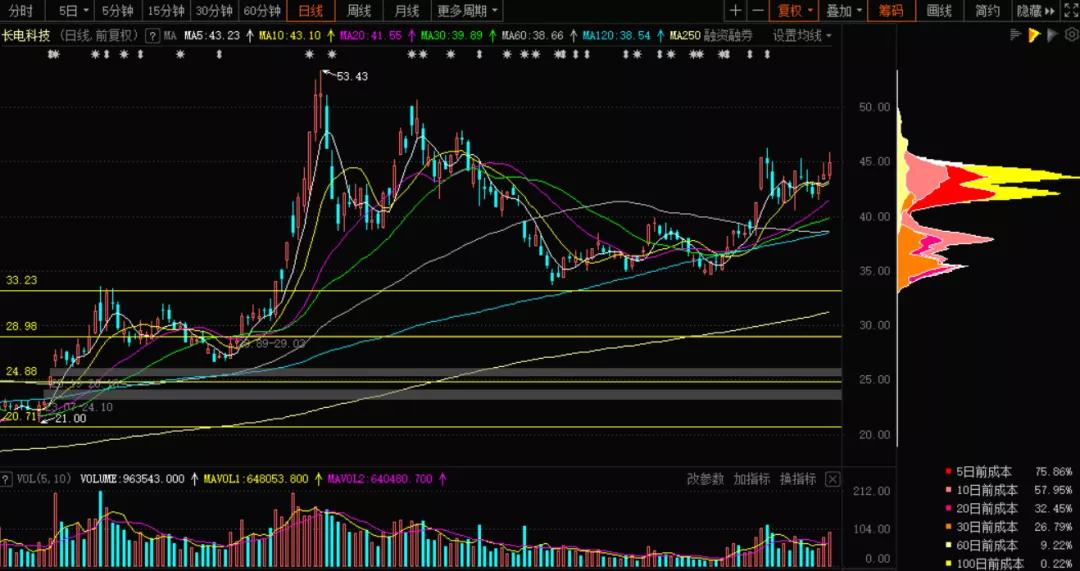
Task: Open the 复权 adjustment dropdown
Action: (x=795, y=10)
